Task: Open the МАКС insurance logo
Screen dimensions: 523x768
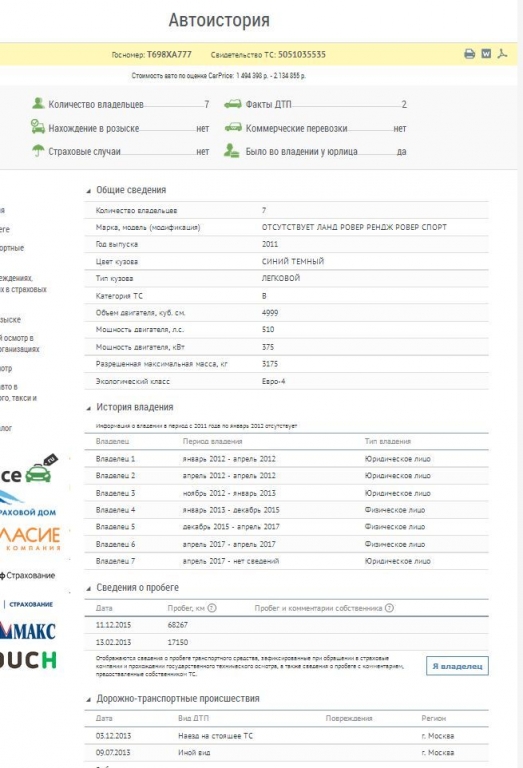Action: click(28, 630)
